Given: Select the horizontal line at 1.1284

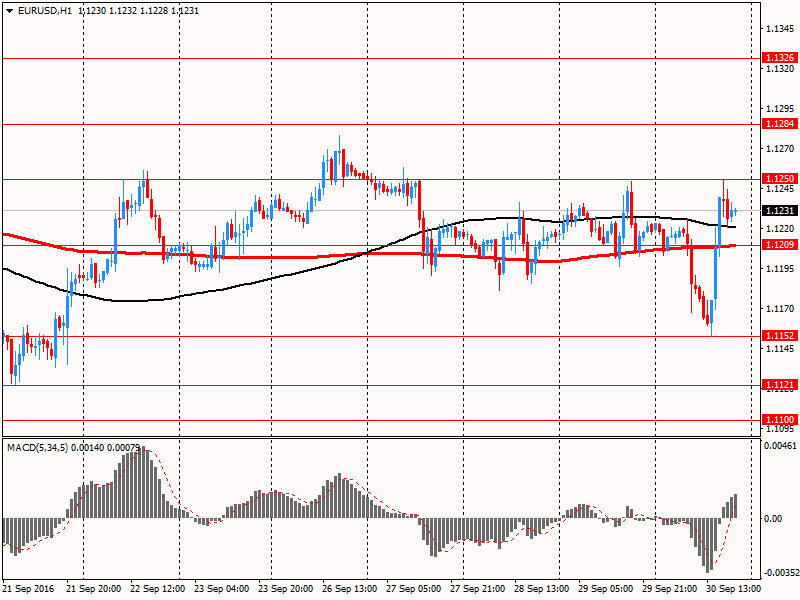Looking at the screenshot, I should pyautogui.click(x=400, y=124).
